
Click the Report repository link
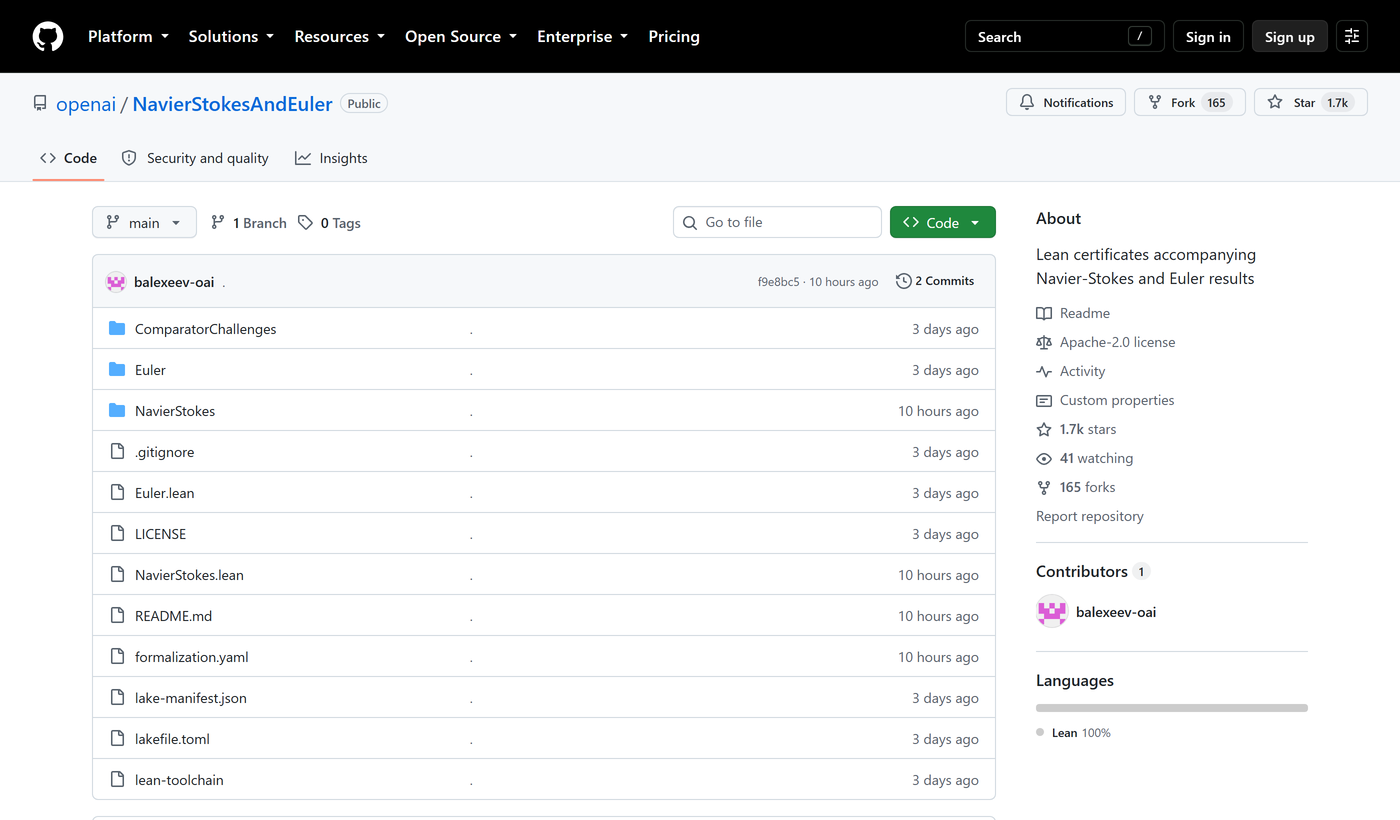pos(1090,516)
